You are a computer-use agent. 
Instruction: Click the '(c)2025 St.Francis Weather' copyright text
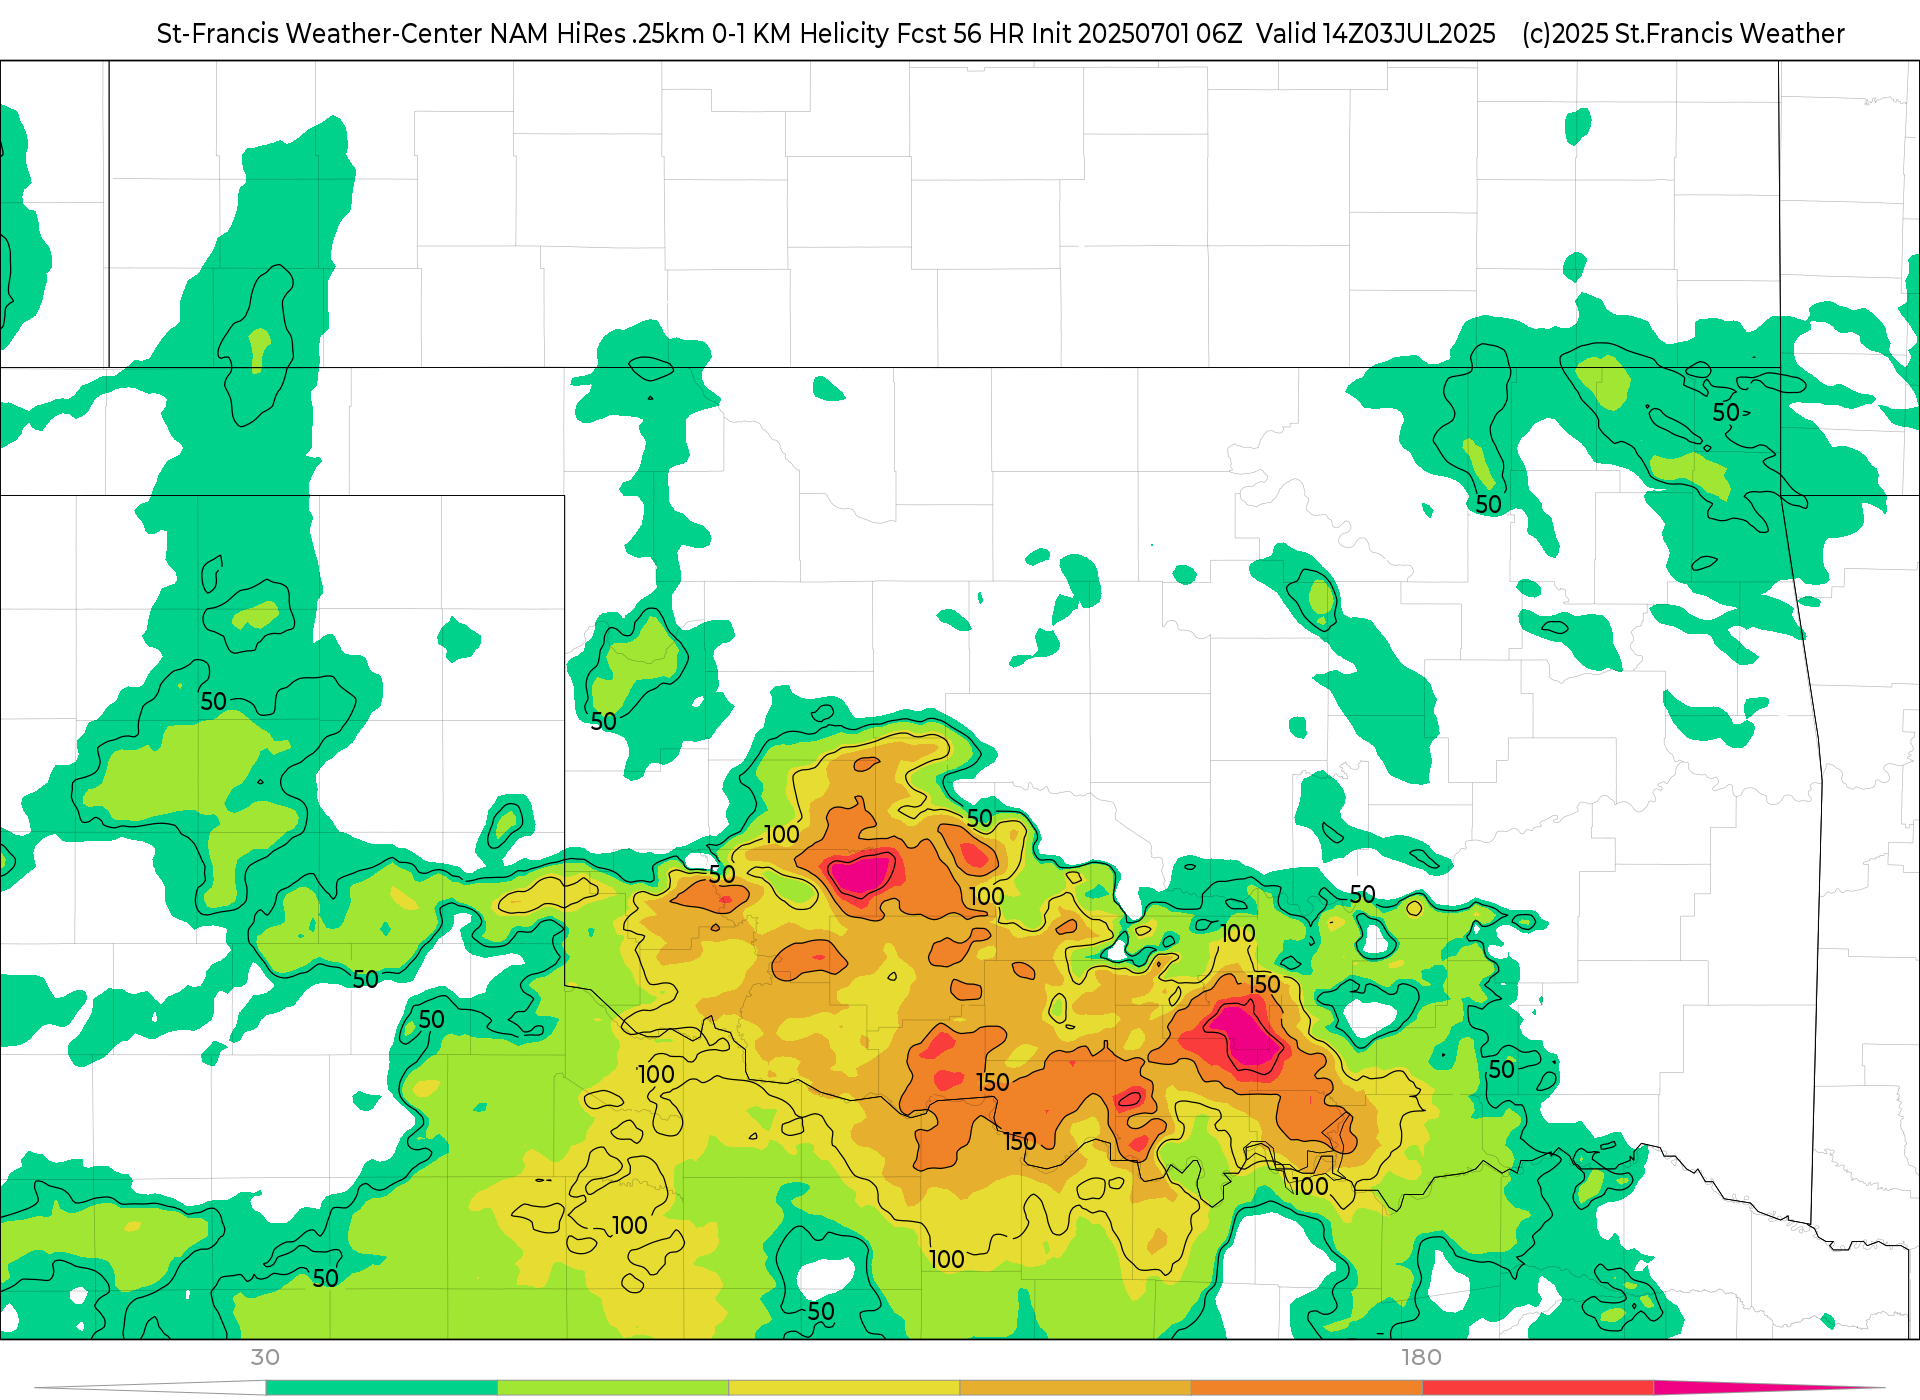[1683, 34]
